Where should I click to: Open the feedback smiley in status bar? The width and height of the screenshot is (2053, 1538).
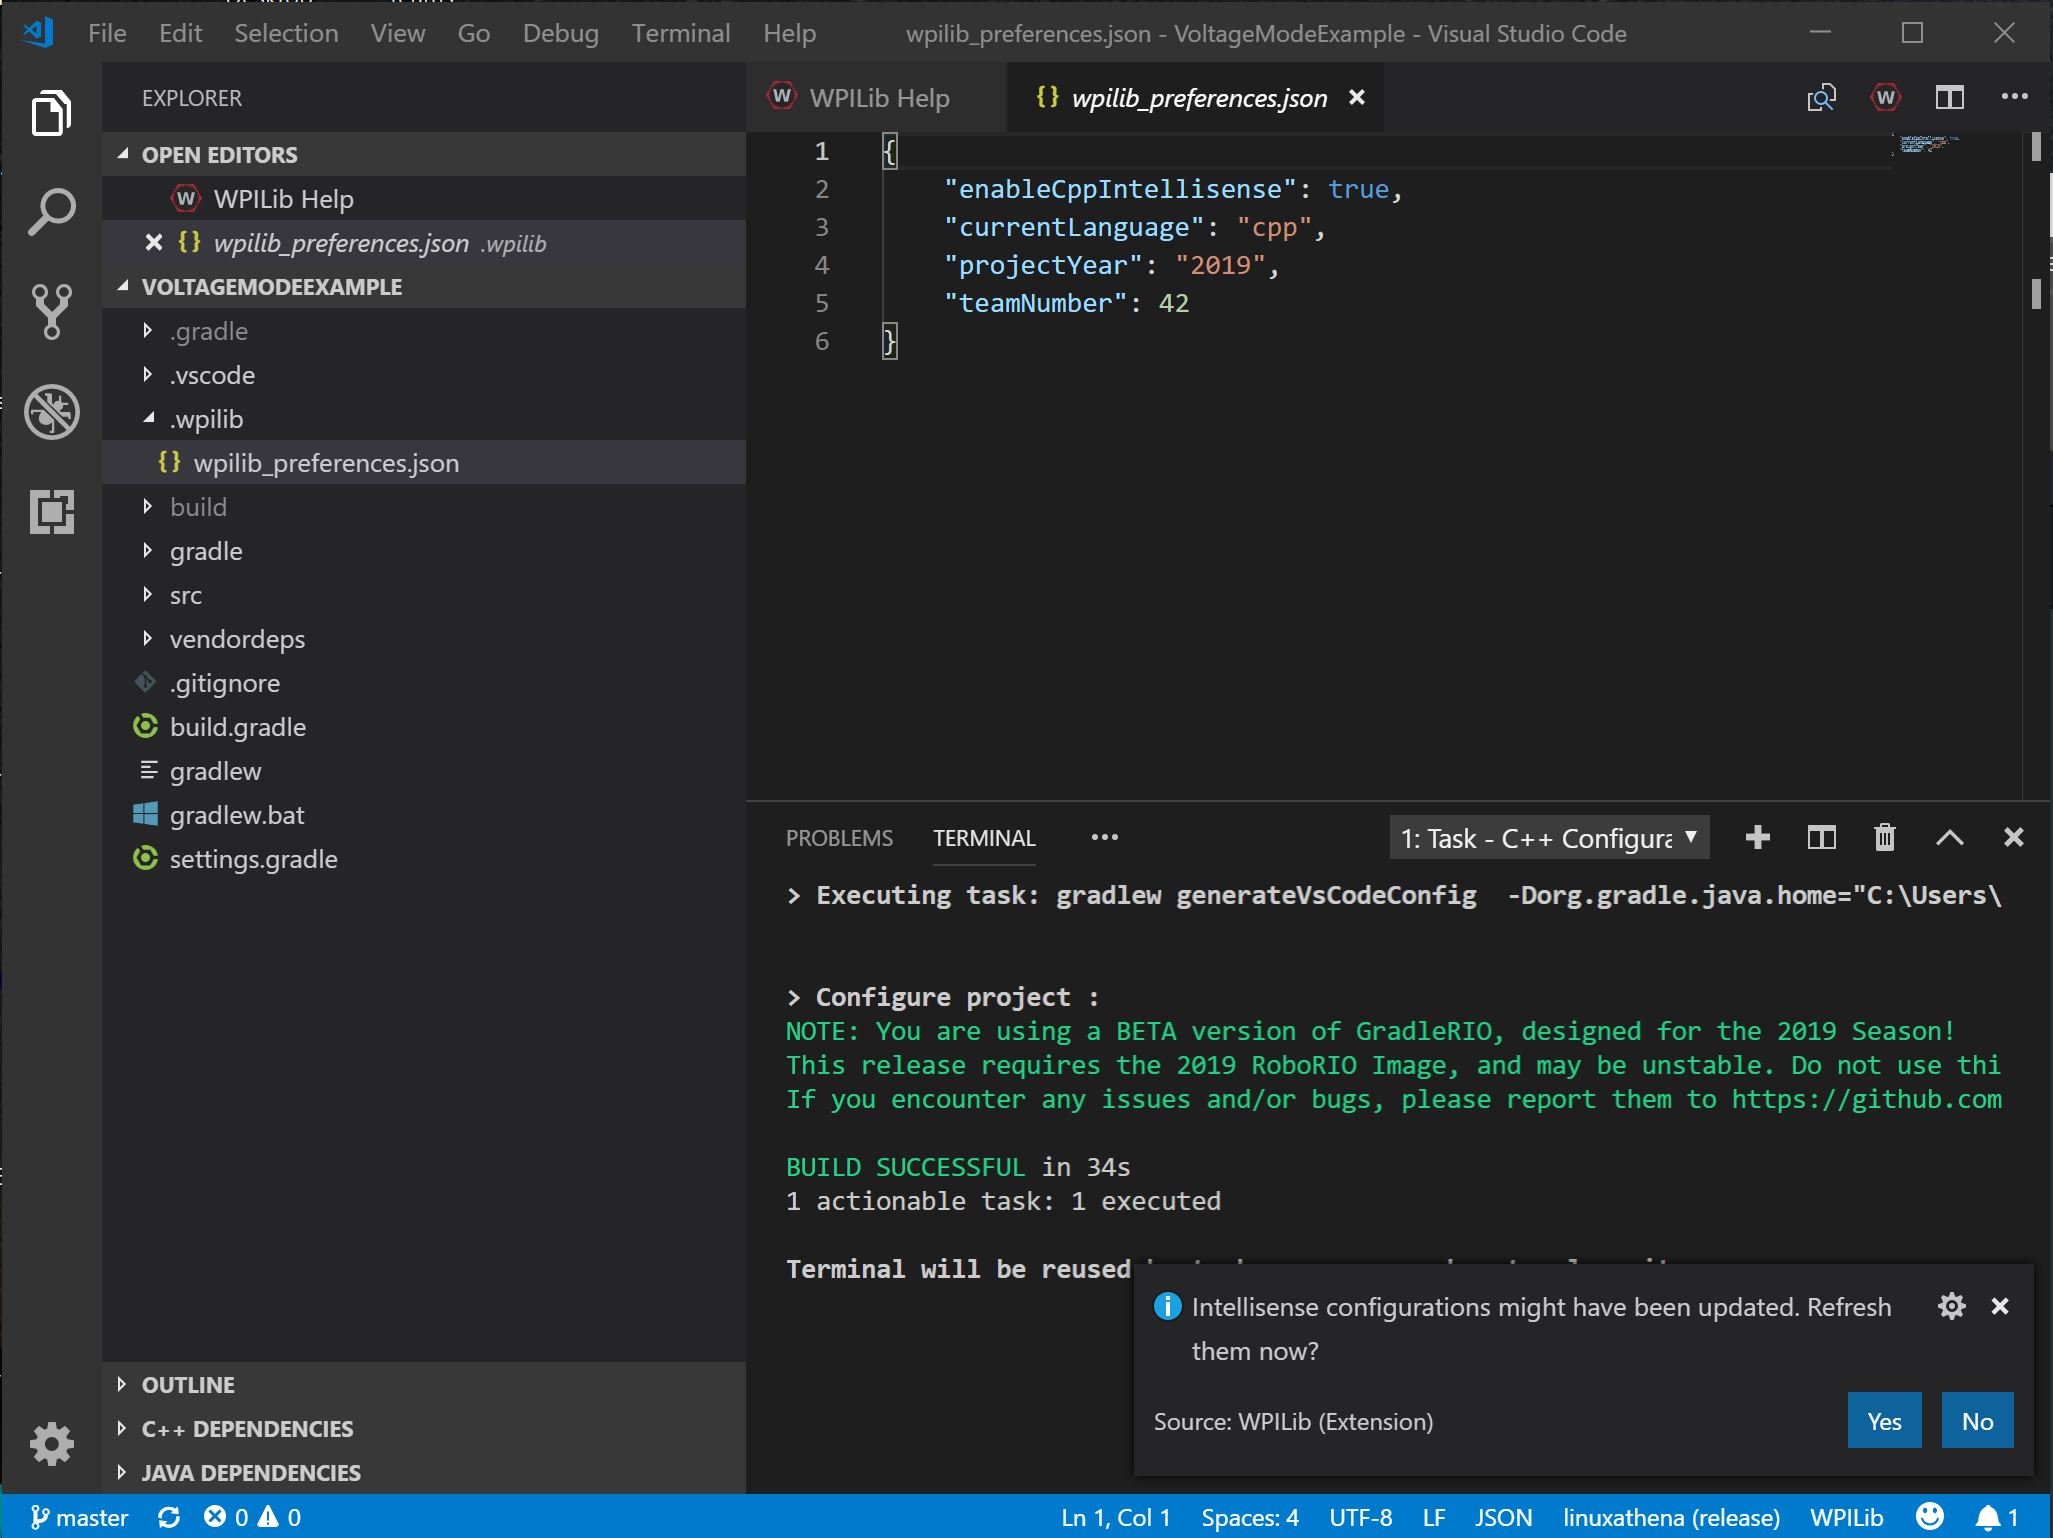click(1930, 1517)
